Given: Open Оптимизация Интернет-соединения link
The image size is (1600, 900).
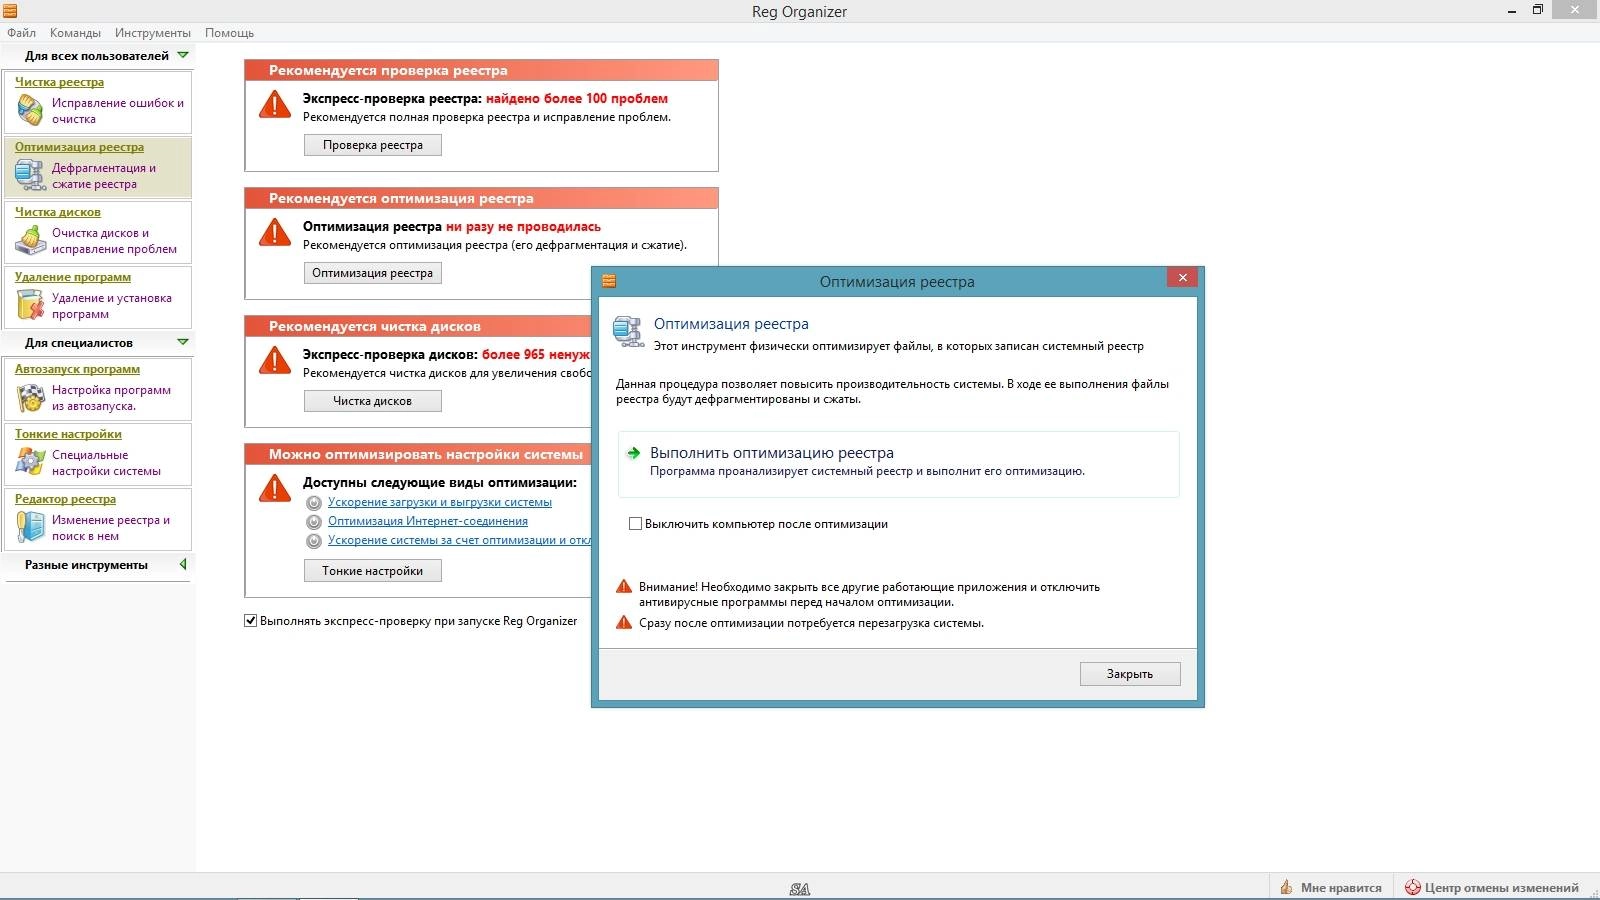Looking at the screenshot, I should click(428, 522).
